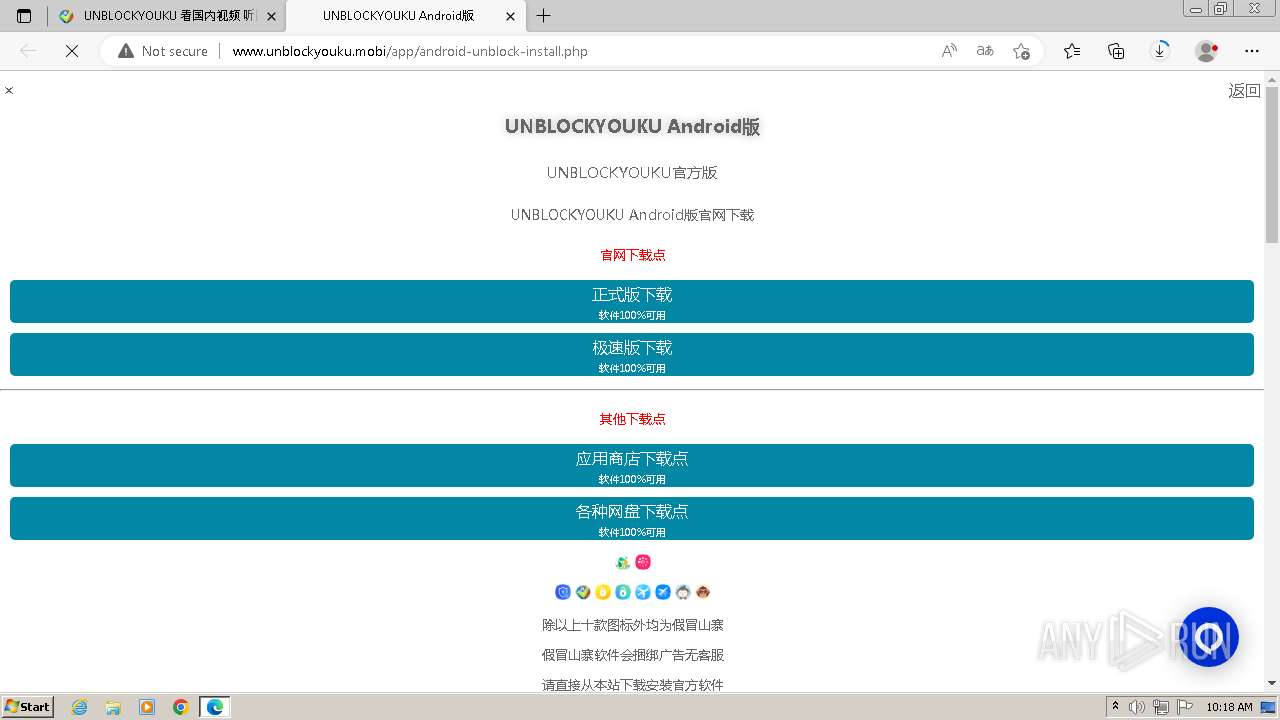This screenshot has height=720, width=1280.
Task: Click the gray owl app icon
Action: click(x=683, y=592)
